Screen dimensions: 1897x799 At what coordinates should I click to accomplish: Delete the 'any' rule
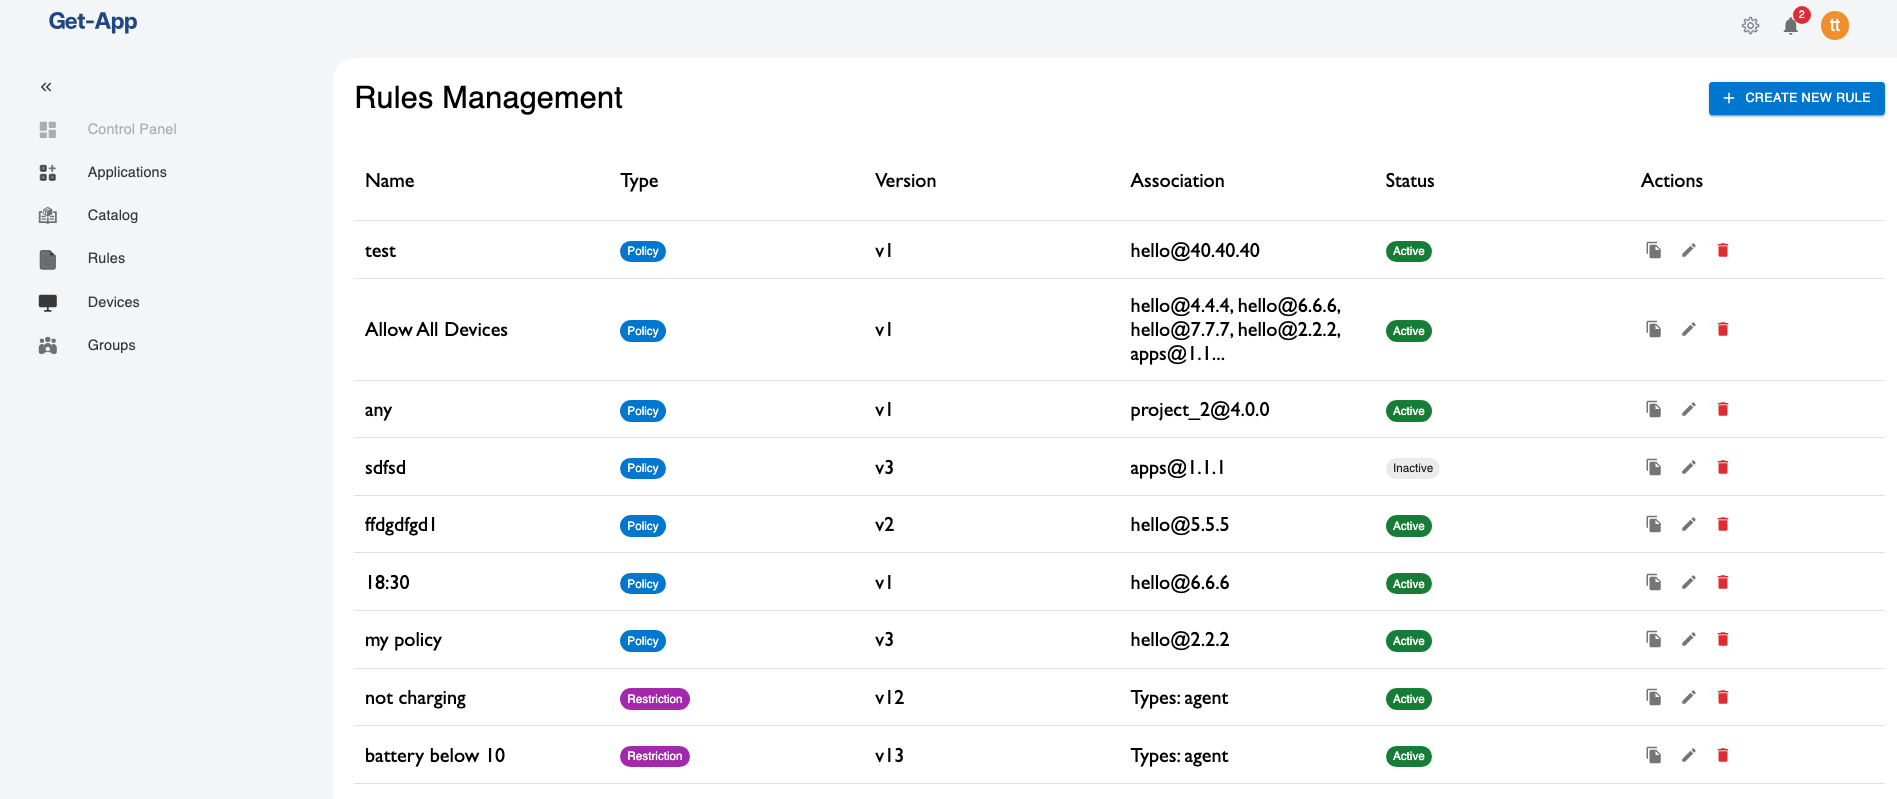click(1723, 410)
